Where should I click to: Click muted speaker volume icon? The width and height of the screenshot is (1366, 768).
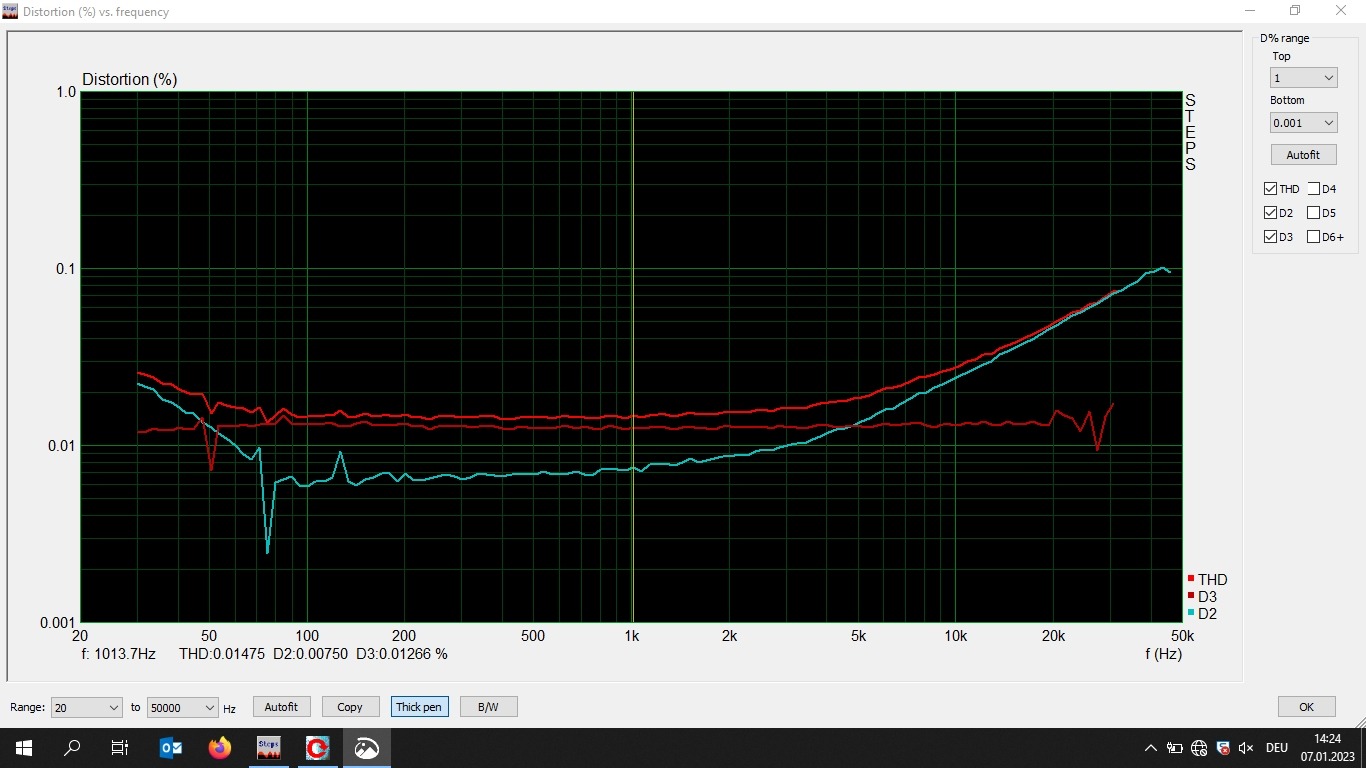click(x=1246, y=747)
